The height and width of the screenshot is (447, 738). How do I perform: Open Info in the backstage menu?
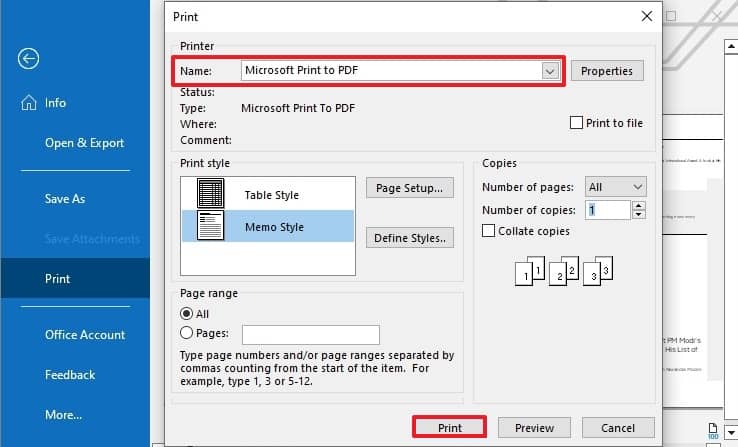click(x=56, y=103)
